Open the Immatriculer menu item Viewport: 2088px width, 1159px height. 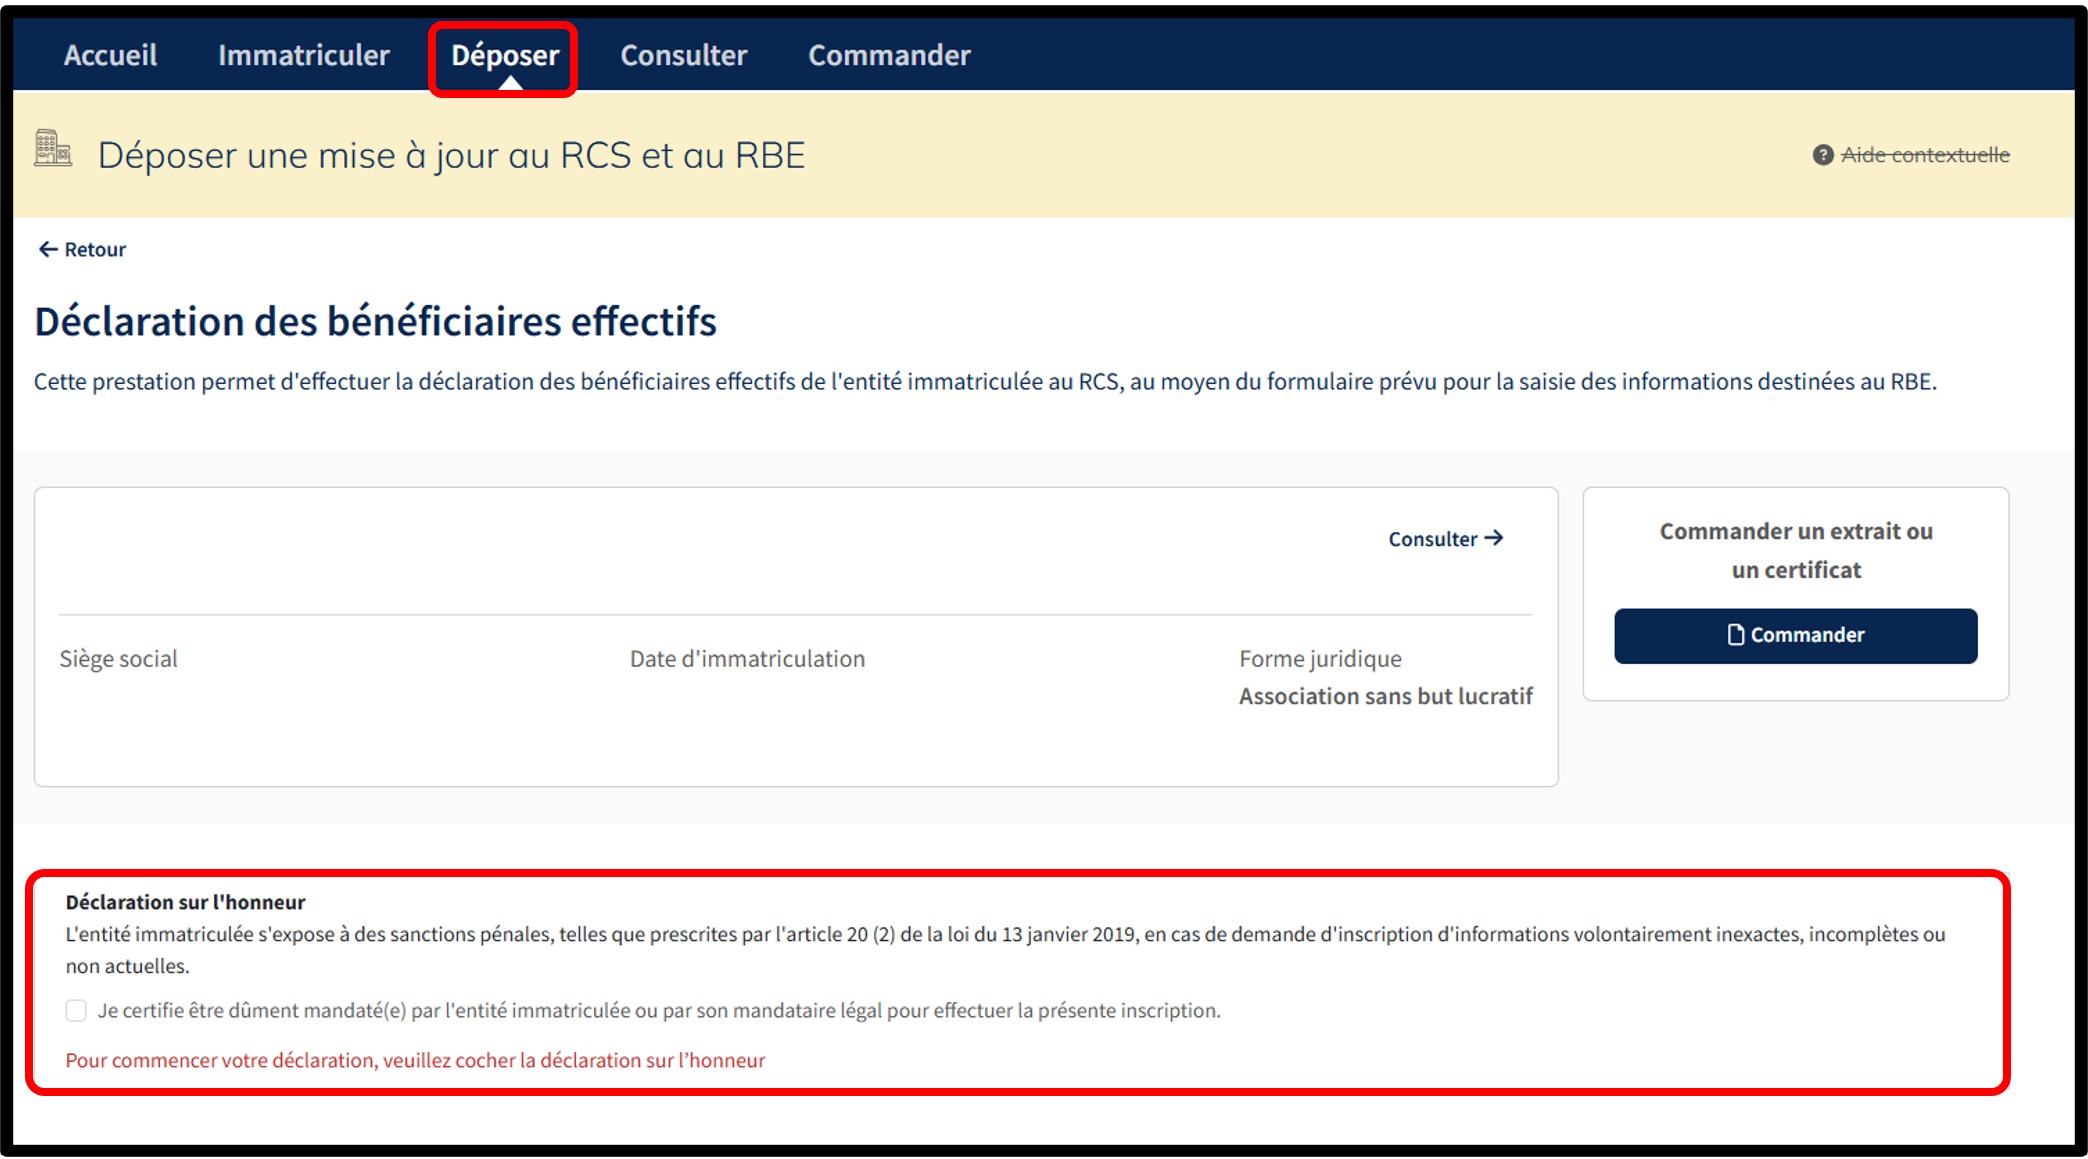(x=303, y=55)
